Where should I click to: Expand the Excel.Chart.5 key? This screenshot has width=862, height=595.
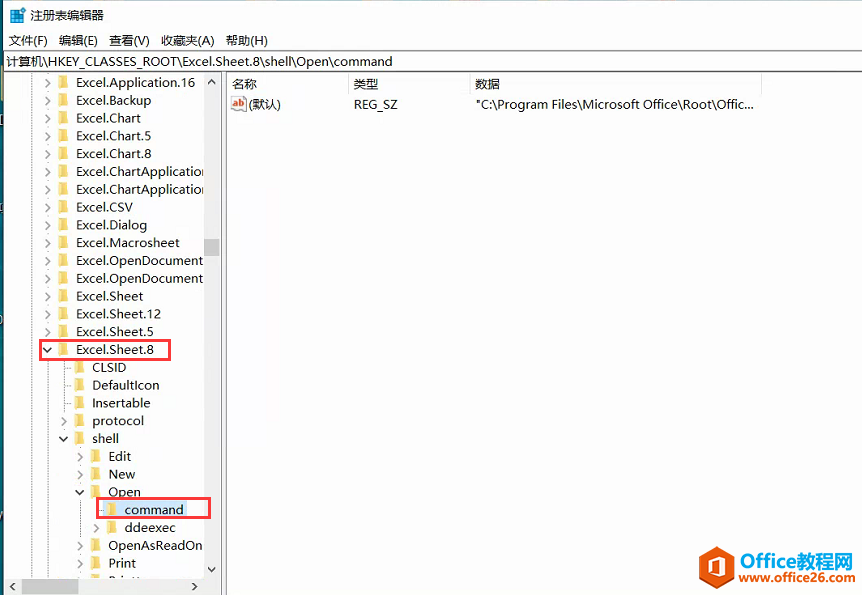[x=47, y=136]
